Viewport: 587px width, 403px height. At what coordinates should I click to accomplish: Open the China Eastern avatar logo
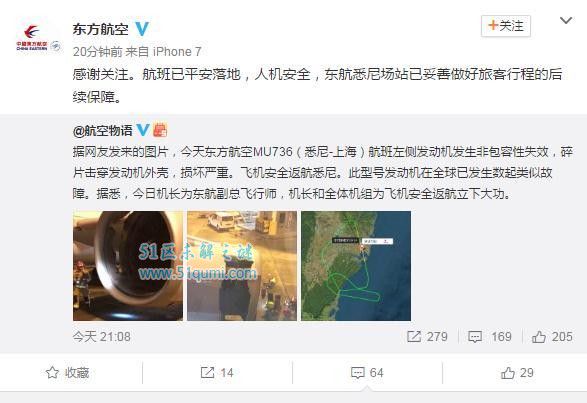(x=37, y=36)
